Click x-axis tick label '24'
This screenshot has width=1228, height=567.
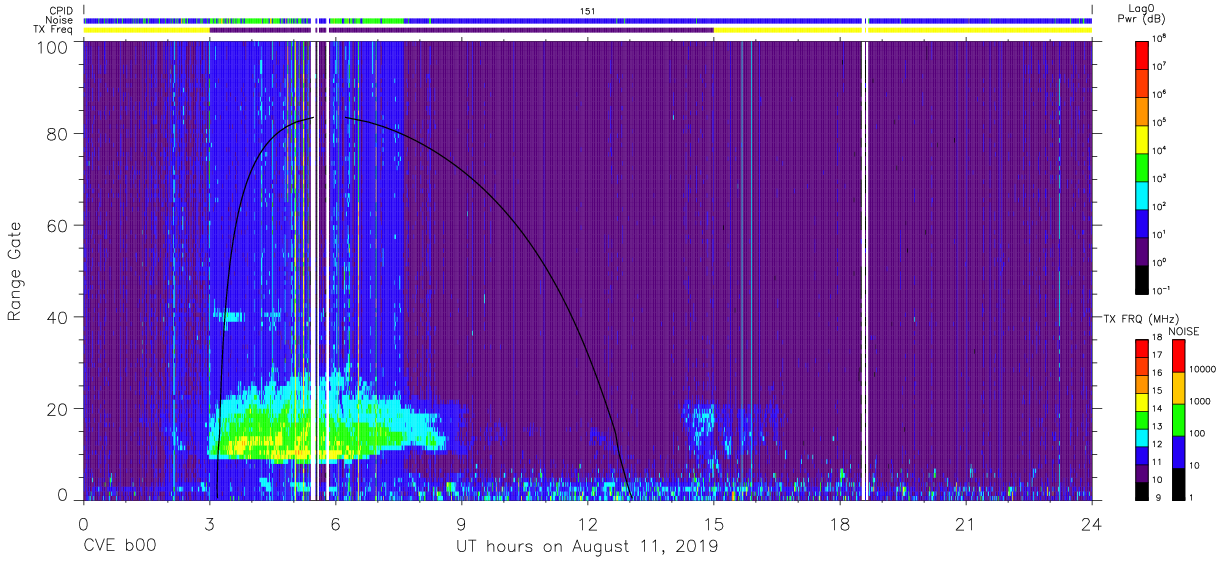(x=1091, y=524)
